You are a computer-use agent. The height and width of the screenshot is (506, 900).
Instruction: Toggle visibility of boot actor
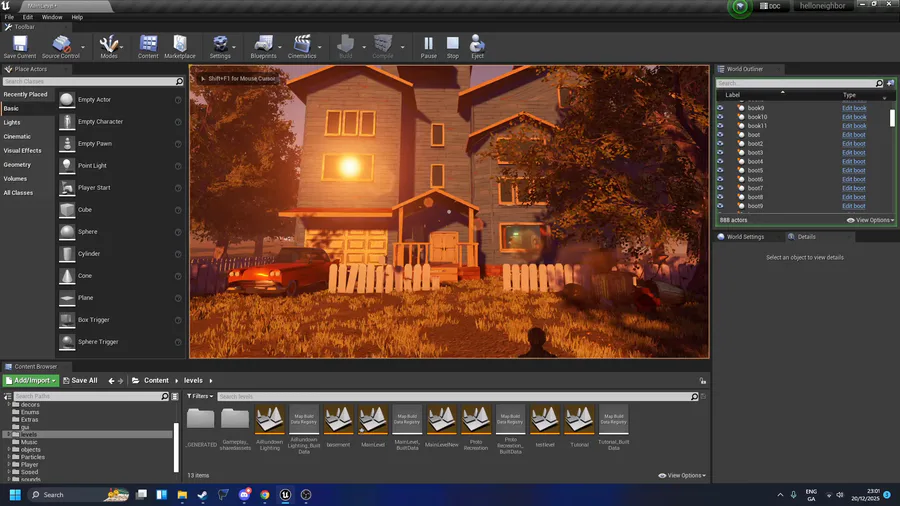click(720, 135)
